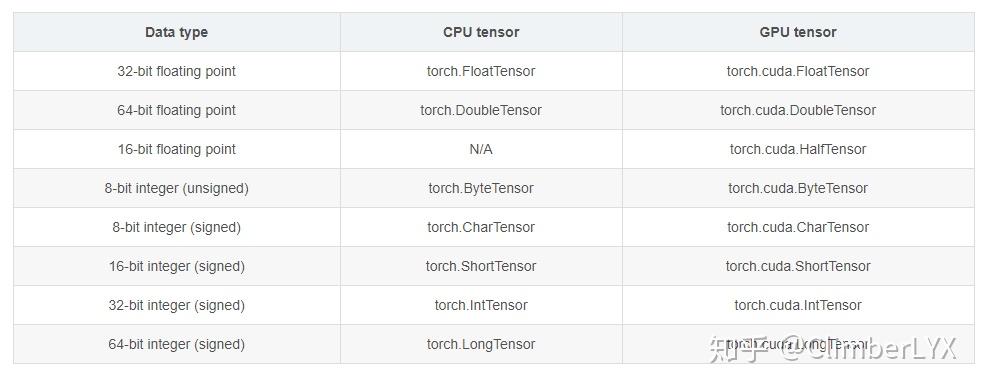Select the 32-bit floating point cell
Screen dimensions: 981x388
(176, 71)
